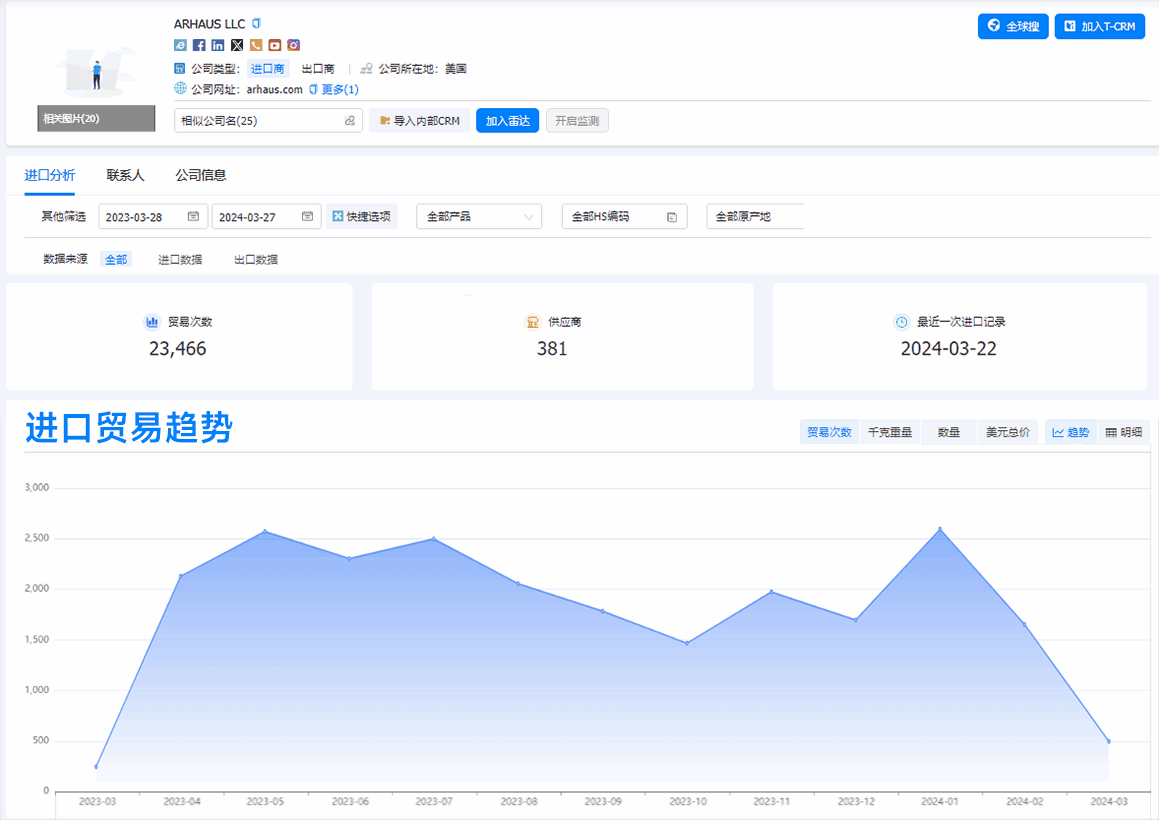The width and height of the screenshot is (1159, 820).
Task: Switch to the 联系人 tab
Action: [126, 175]
